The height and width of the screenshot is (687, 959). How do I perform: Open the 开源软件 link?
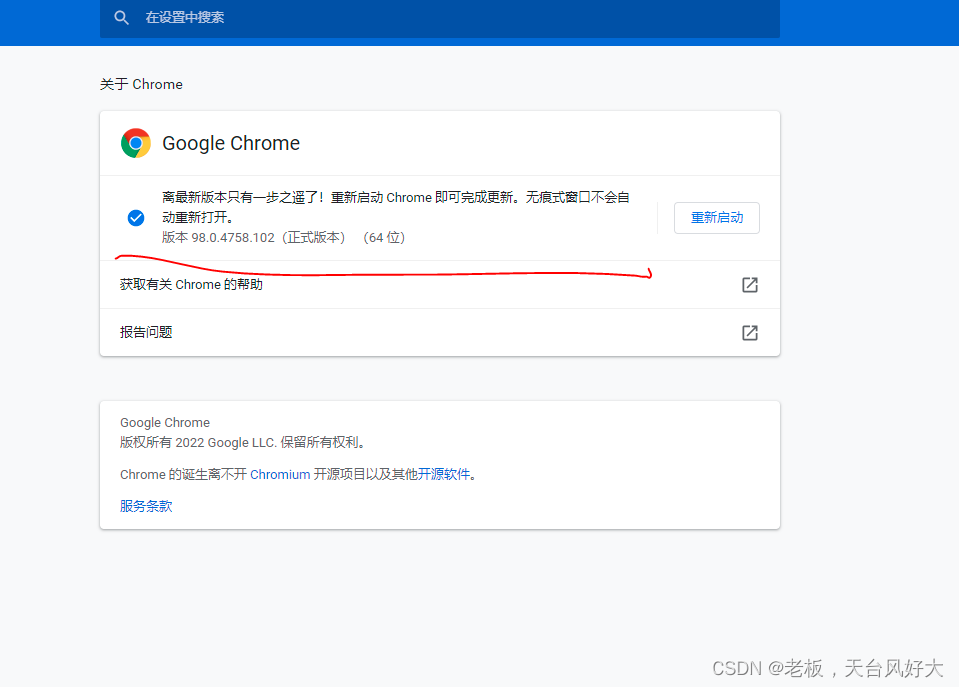444,475
